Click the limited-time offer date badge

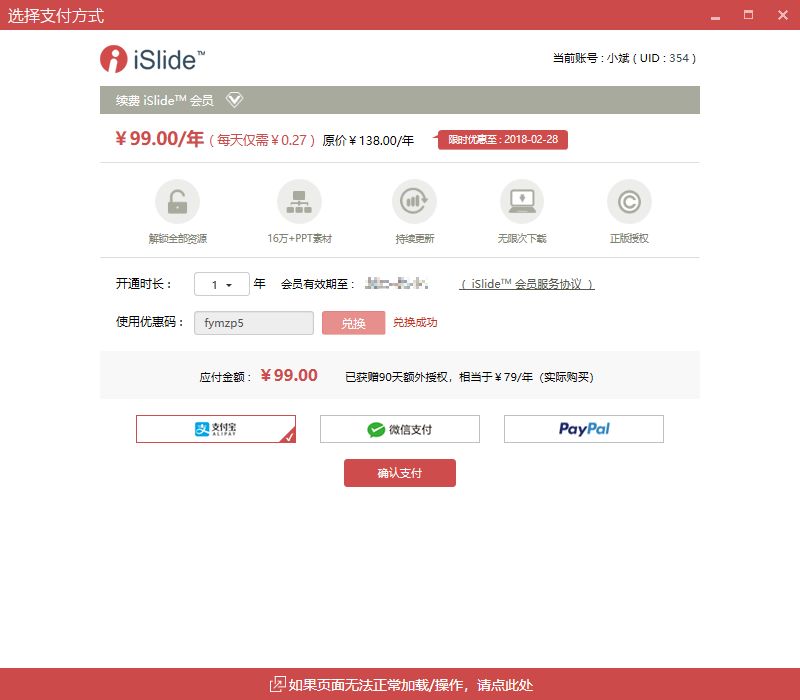(503, 139)
